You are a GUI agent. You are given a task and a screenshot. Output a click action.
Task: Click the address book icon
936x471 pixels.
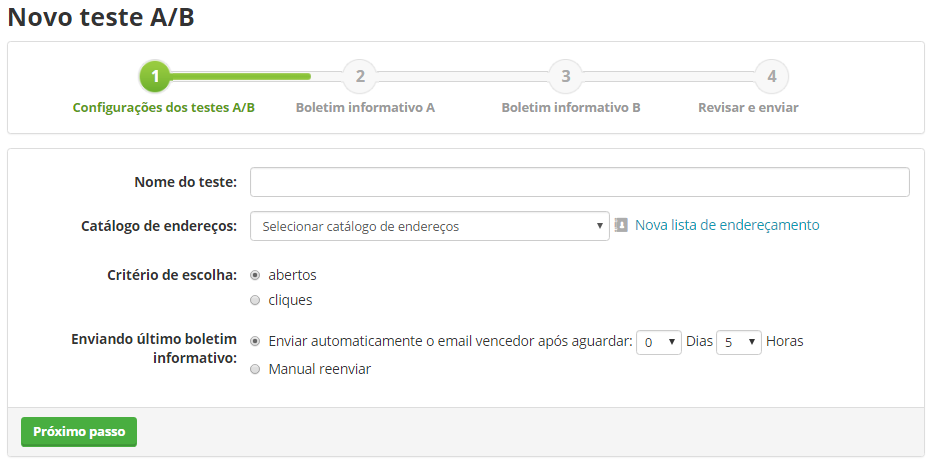(621, 225)
